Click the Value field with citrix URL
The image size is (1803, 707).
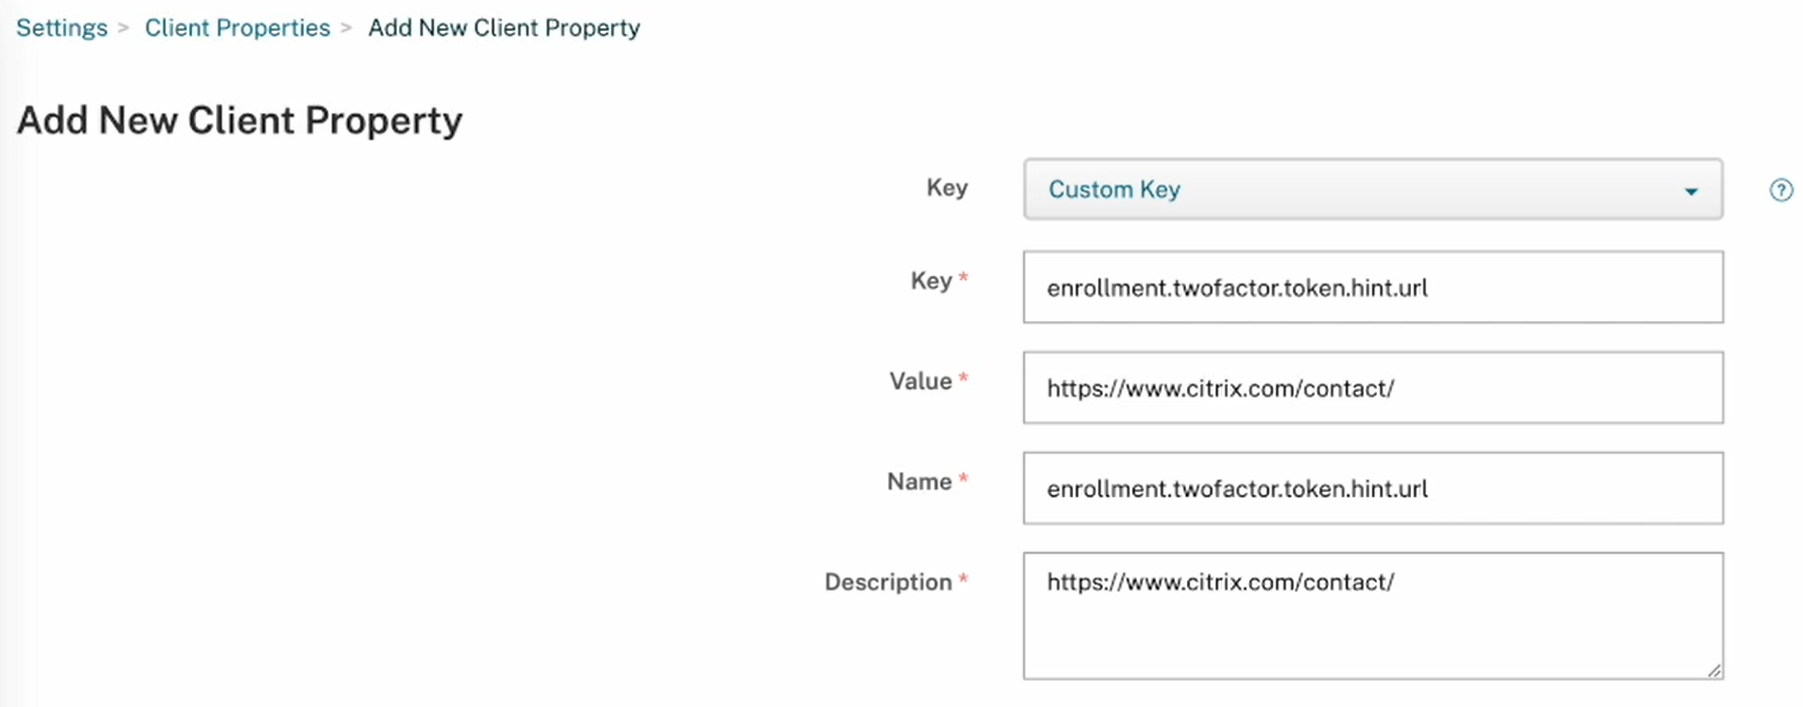pos(1371,388)
